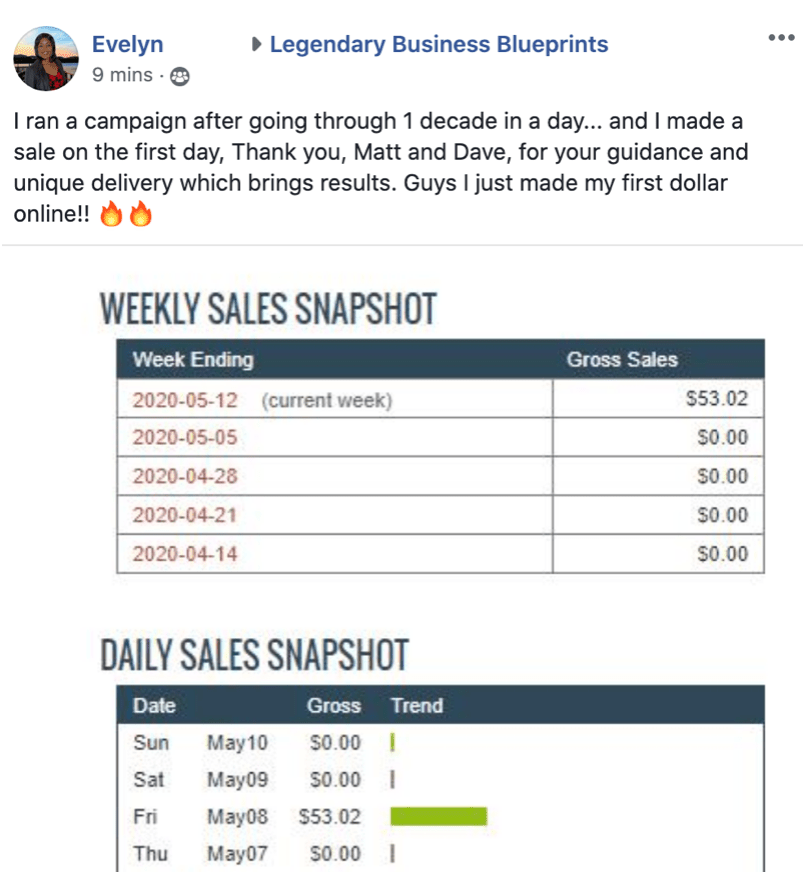Click the first fire emoji
The height and width of the screenshot is (876, 810).
[111, 213]
